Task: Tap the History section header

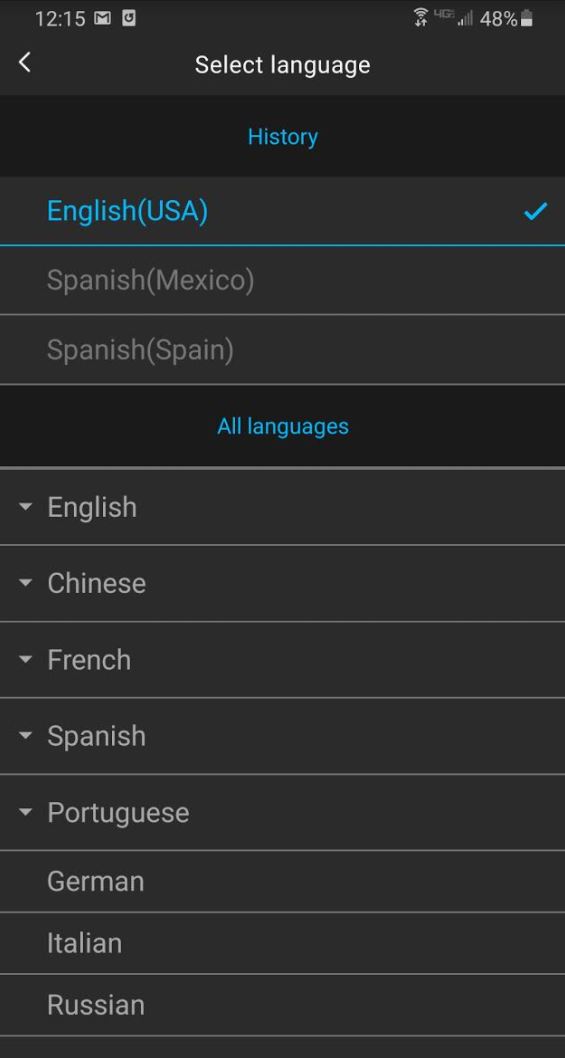Action: click(283, 136)
